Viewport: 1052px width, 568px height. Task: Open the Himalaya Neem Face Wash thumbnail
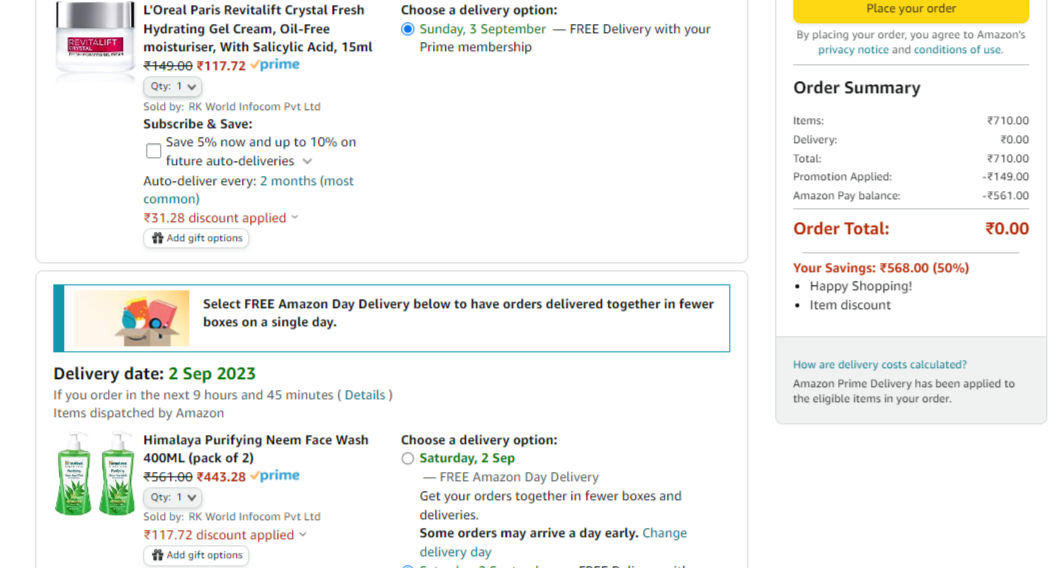(95, 473)
